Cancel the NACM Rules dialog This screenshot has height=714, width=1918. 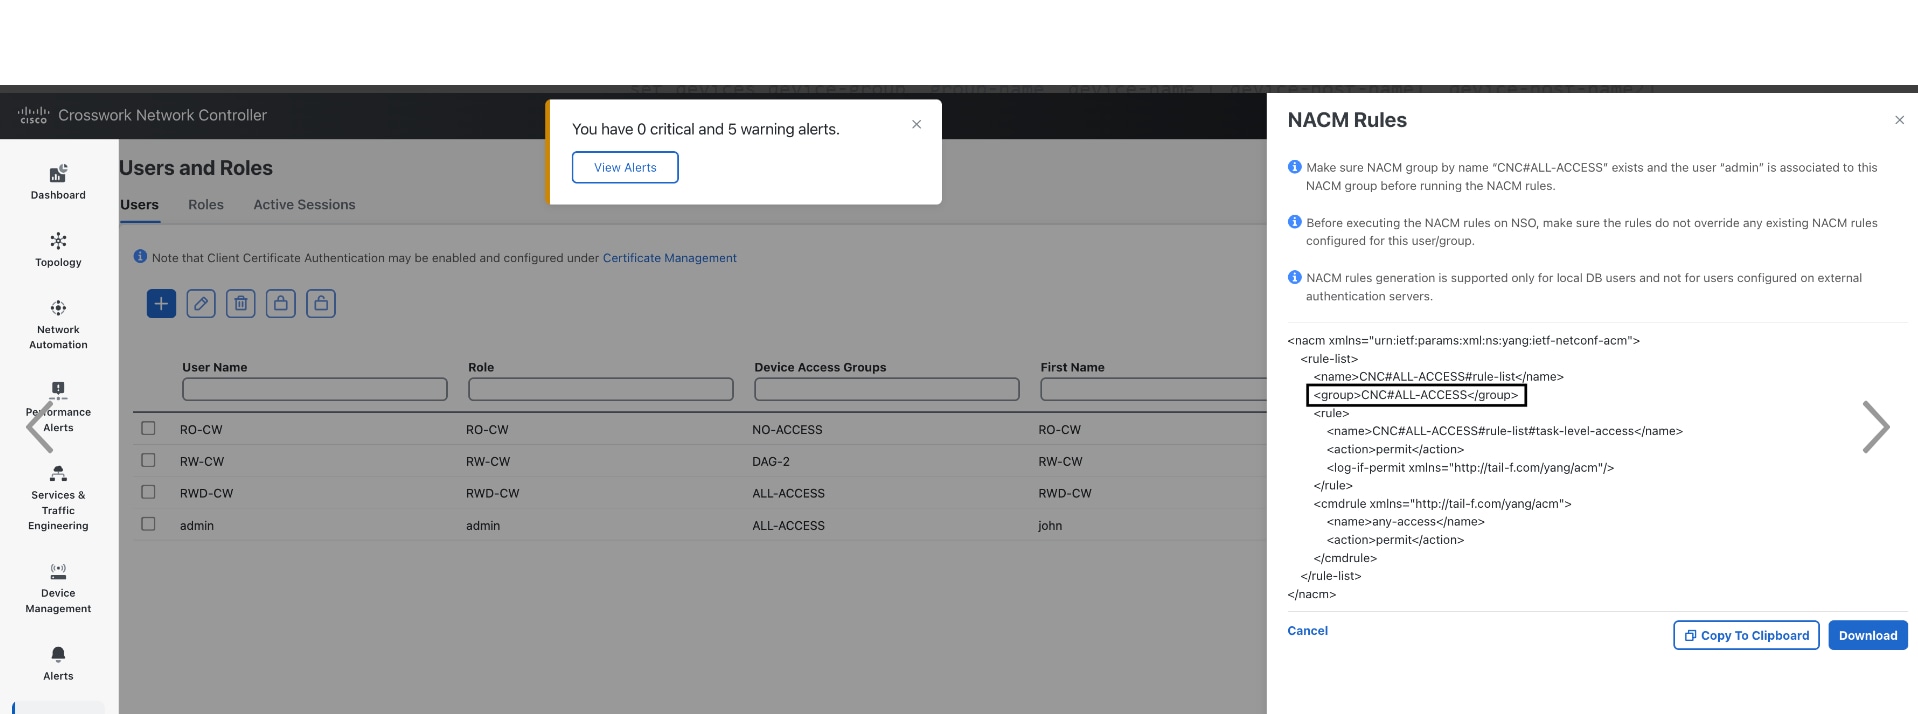(x=1307, y=631)
